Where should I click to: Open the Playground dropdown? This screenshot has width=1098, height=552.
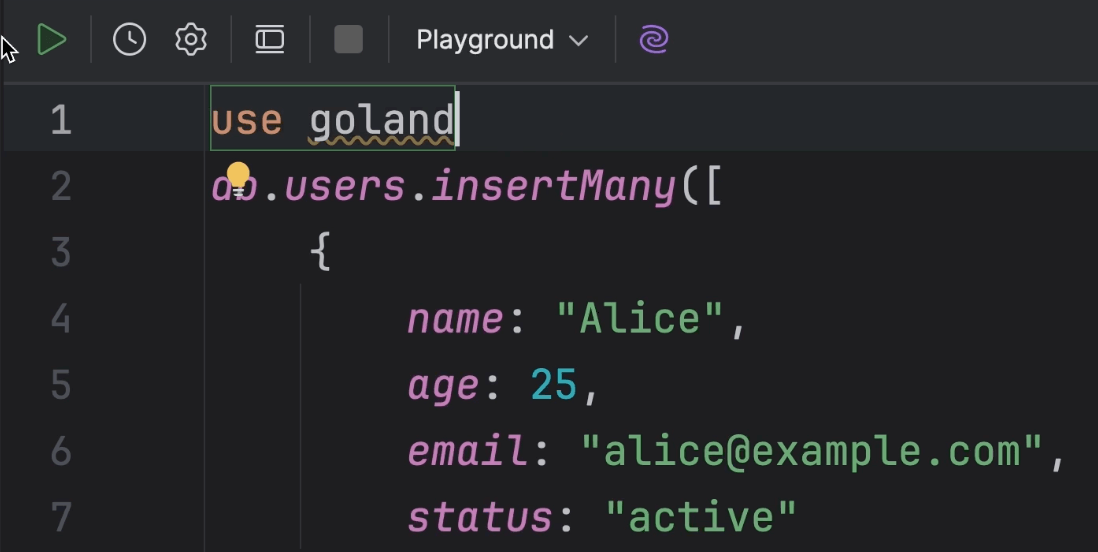pyautogui.click(x=500, y=40)
